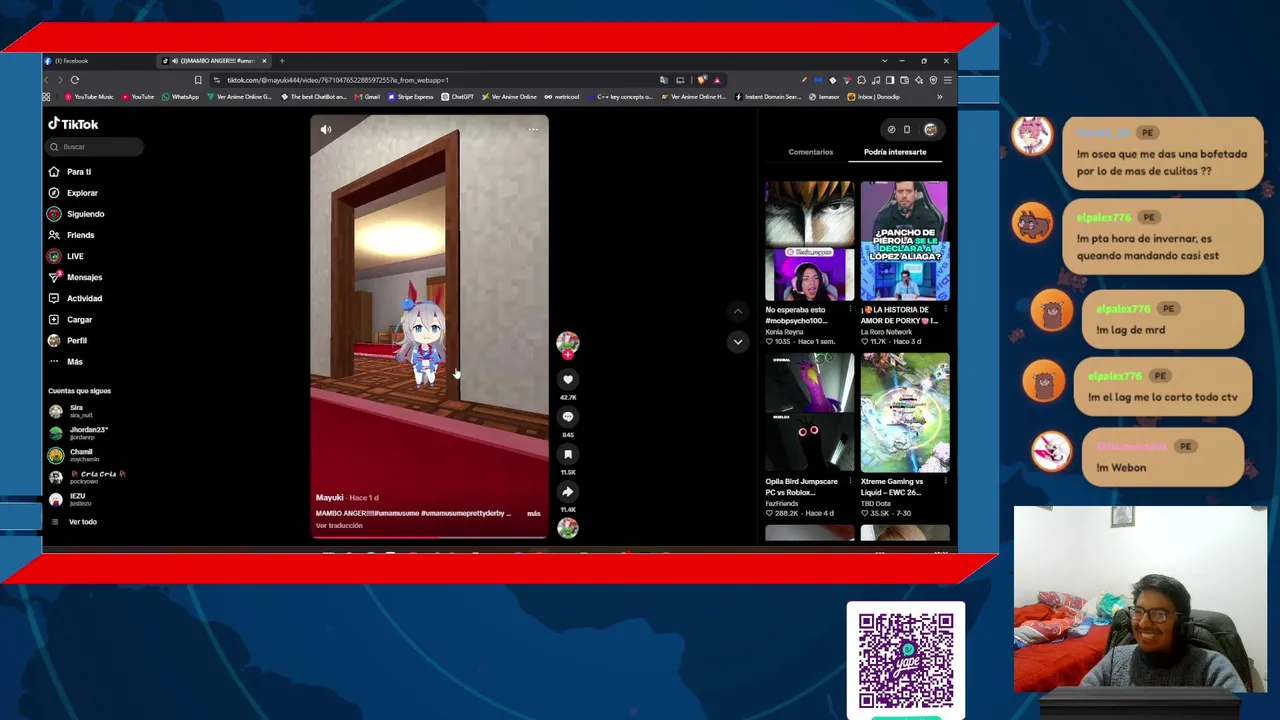Like the video with heart icon
The image size is (1280, 720).
tap(568, 379)
